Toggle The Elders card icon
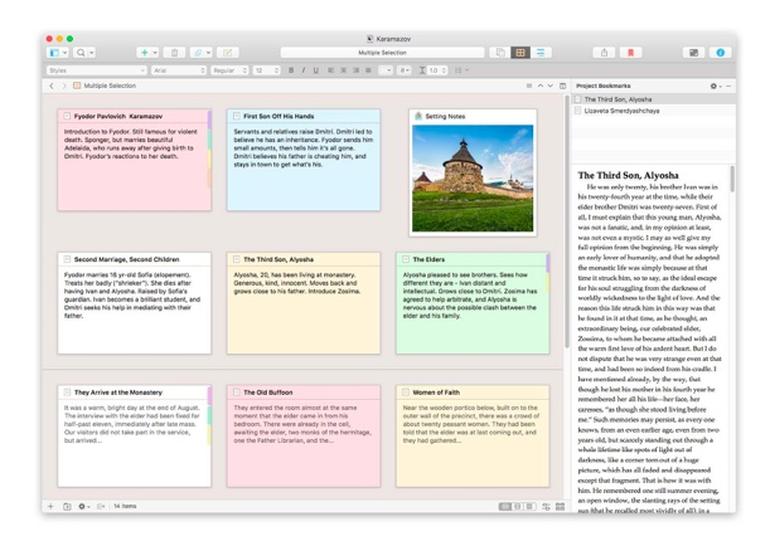This screenshot has width=770, height=546. 406,259
